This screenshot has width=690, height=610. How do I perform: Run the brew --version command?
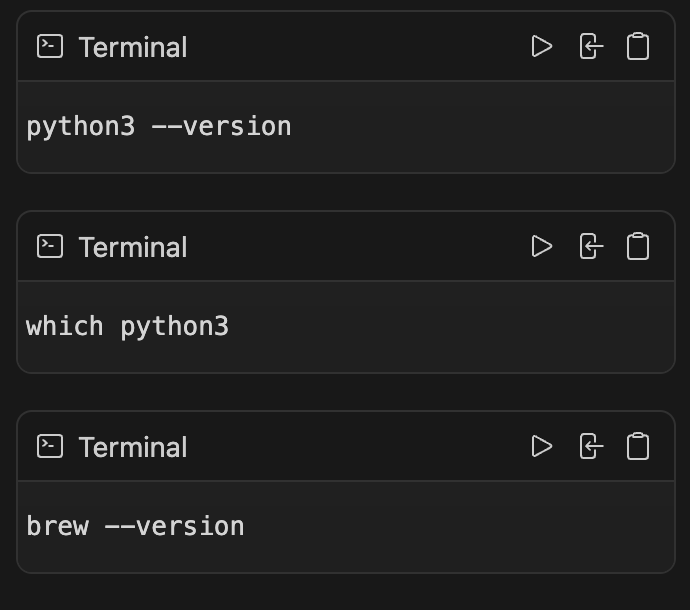click(x=542, y=446)
